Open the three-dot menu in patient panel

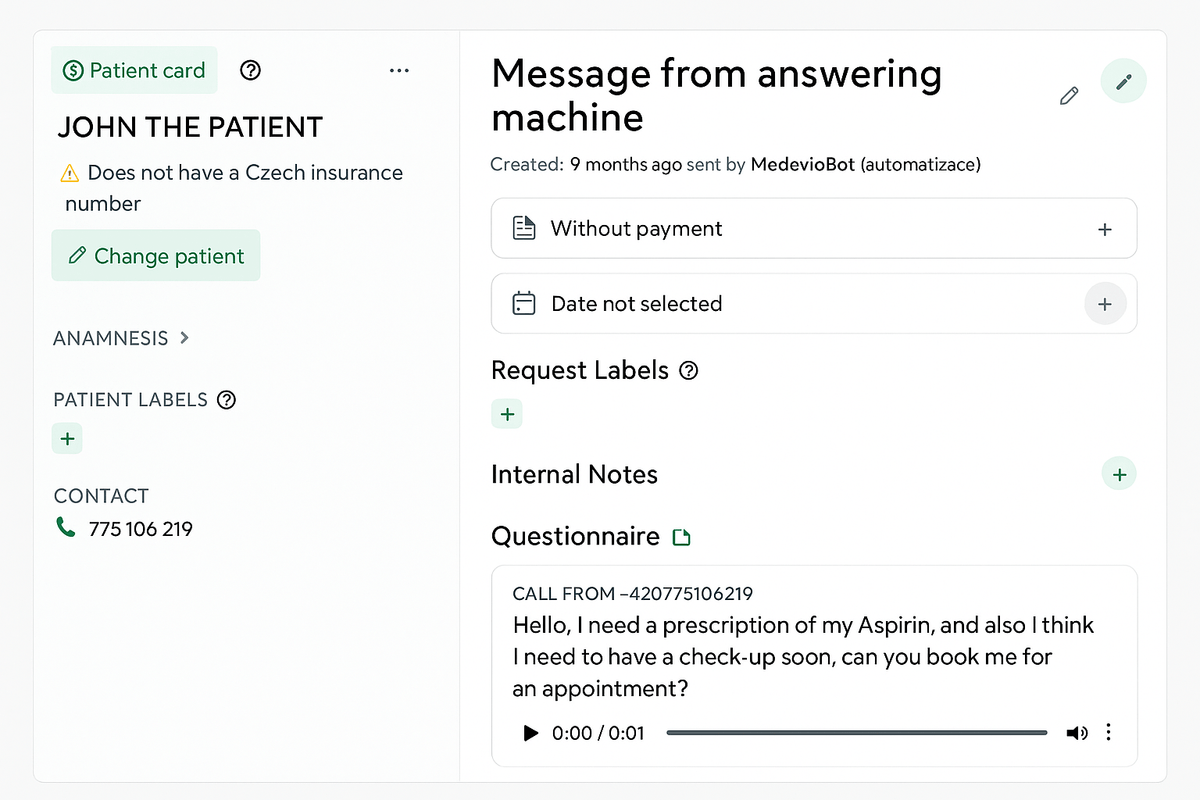coord(399,70)
